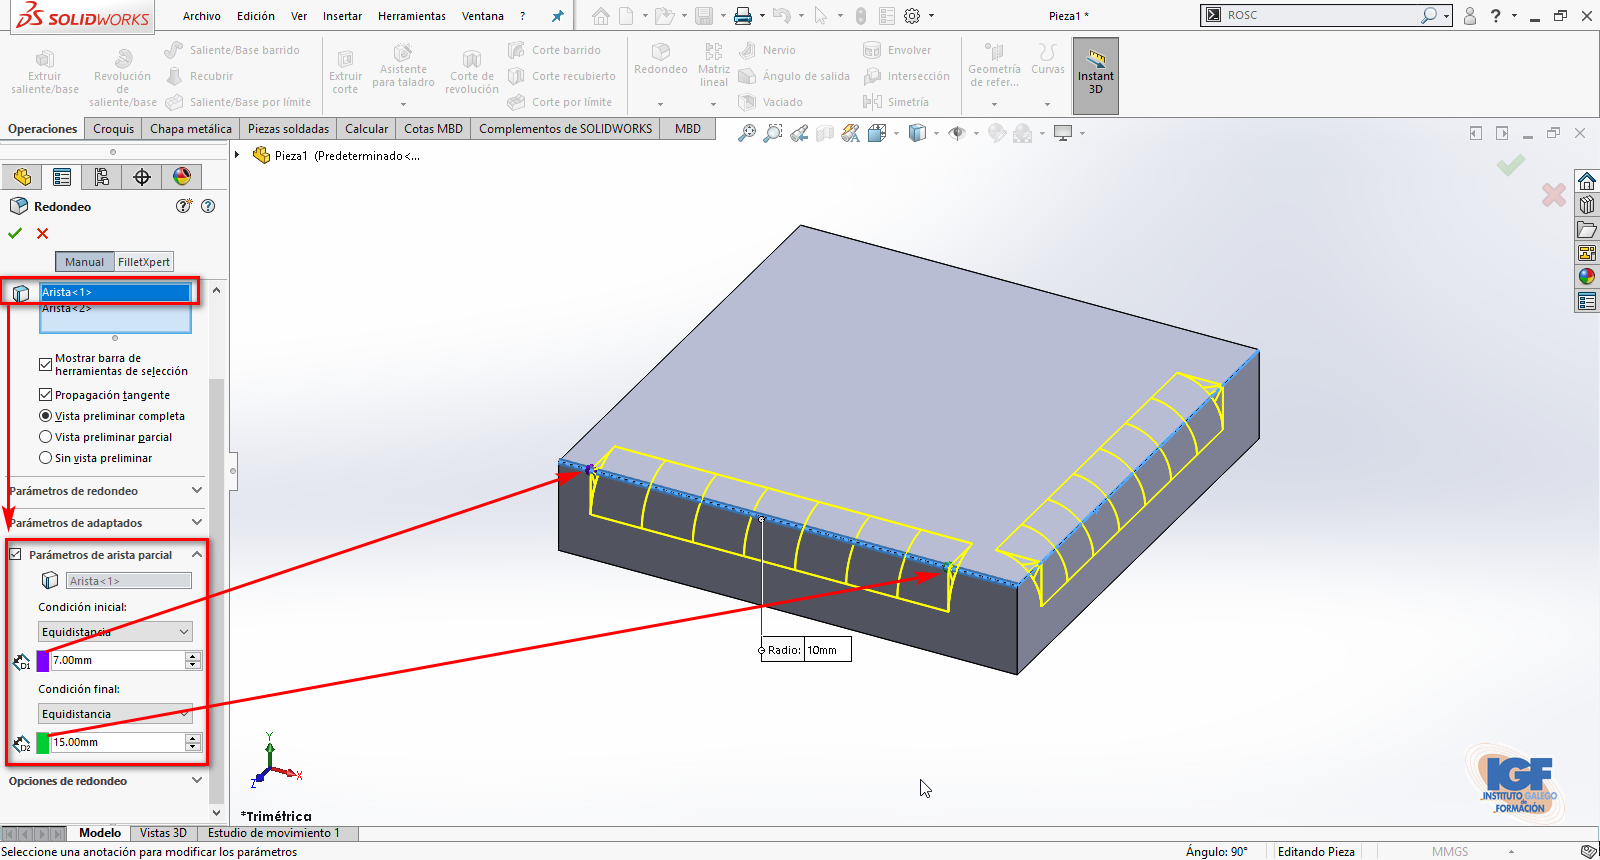Viewport: 1600px width, 860px height.
Task: Open the PropertyManager tab icon
Action: coord(62,177)
